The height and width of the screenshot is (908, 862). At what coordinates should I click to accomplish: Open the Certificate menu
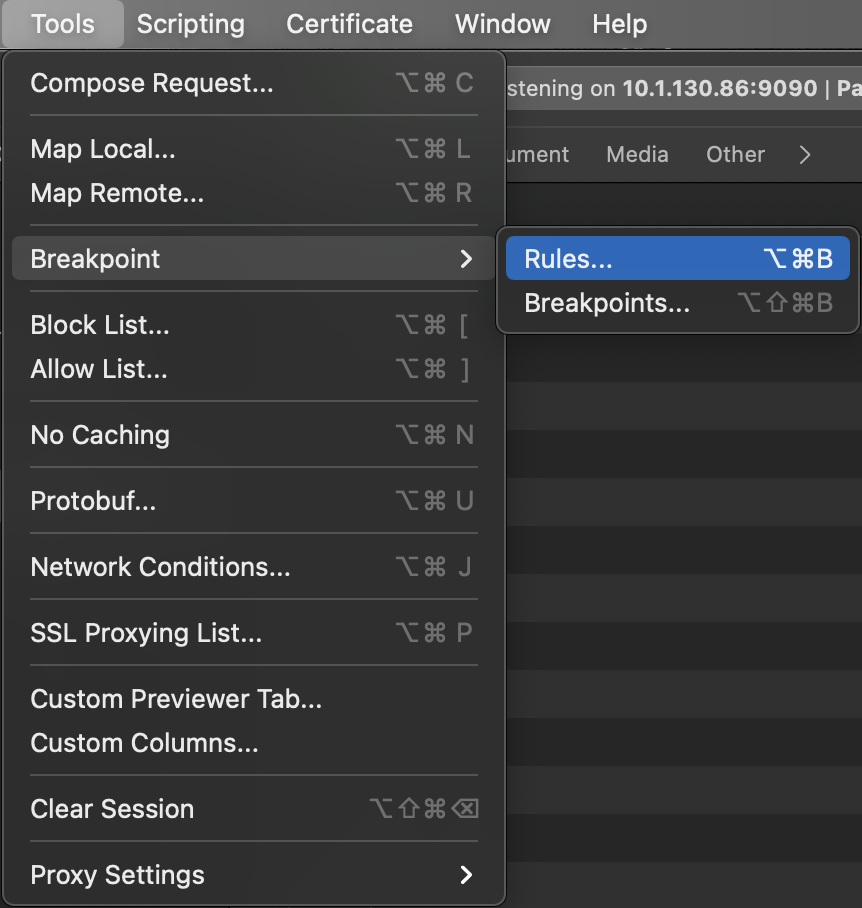(349, 24)
